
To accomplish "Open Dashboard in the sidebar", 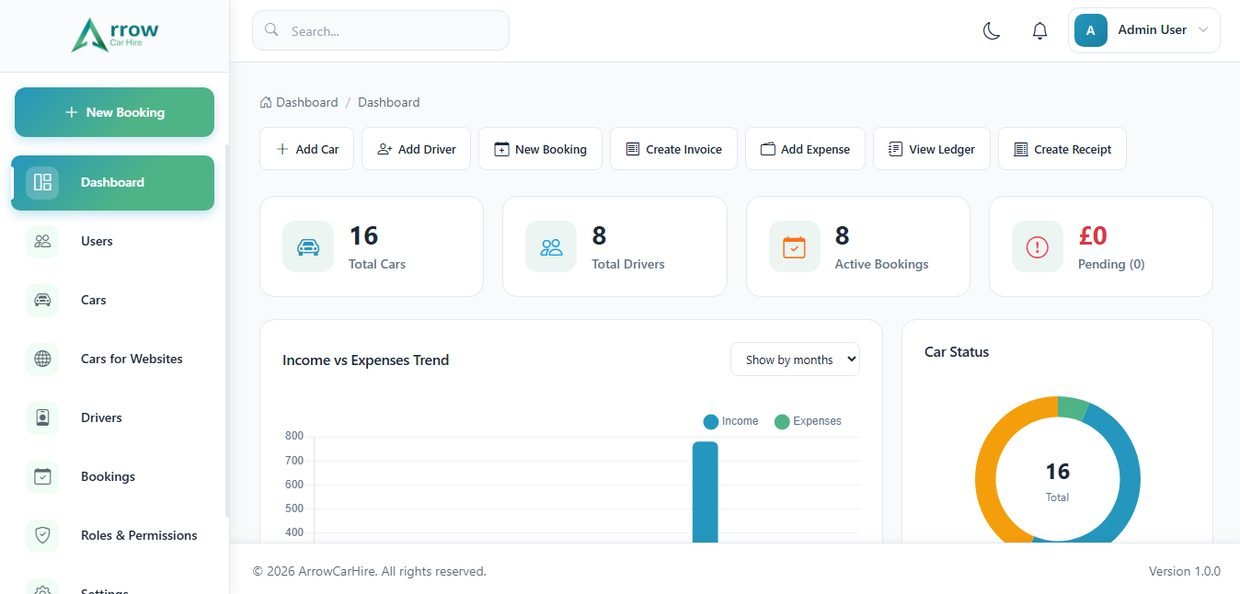I will 112,182.
